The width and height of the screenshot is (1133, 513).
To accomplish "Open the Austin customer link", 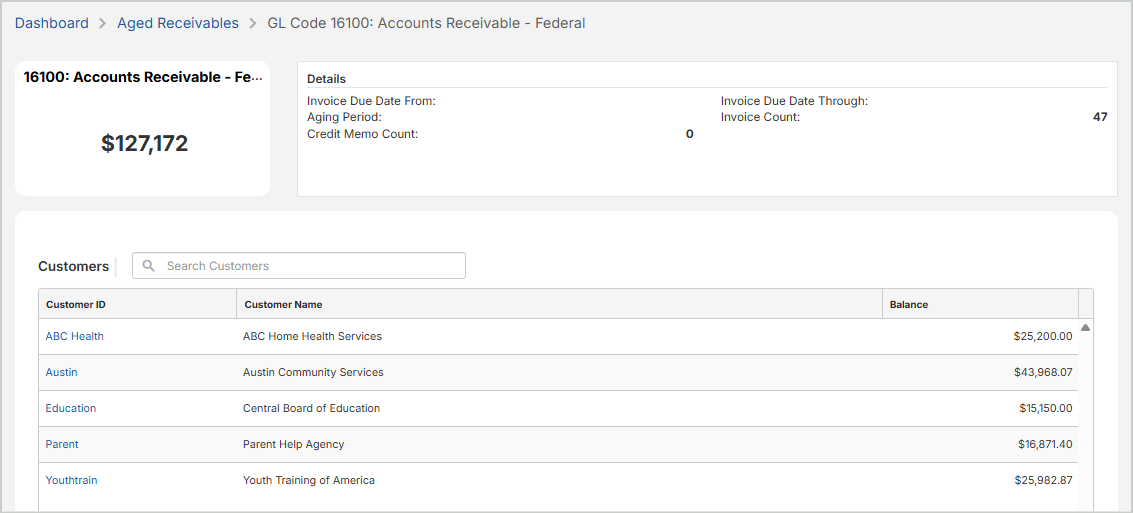I will click(61, 372).
